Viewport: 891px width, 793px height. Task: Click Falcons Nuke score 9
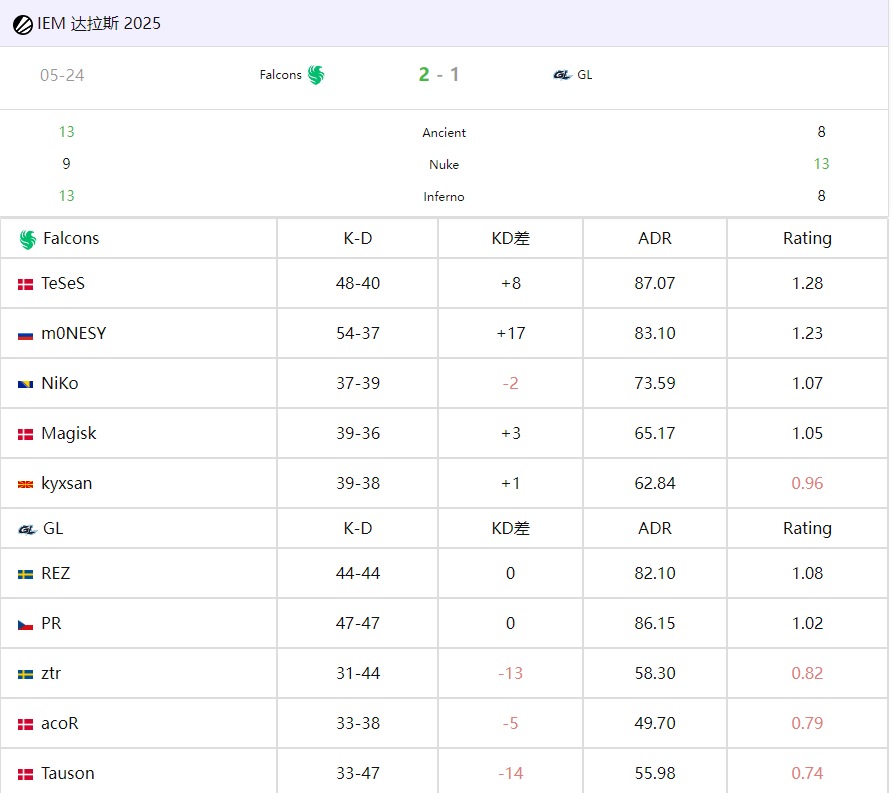point(66,164)
